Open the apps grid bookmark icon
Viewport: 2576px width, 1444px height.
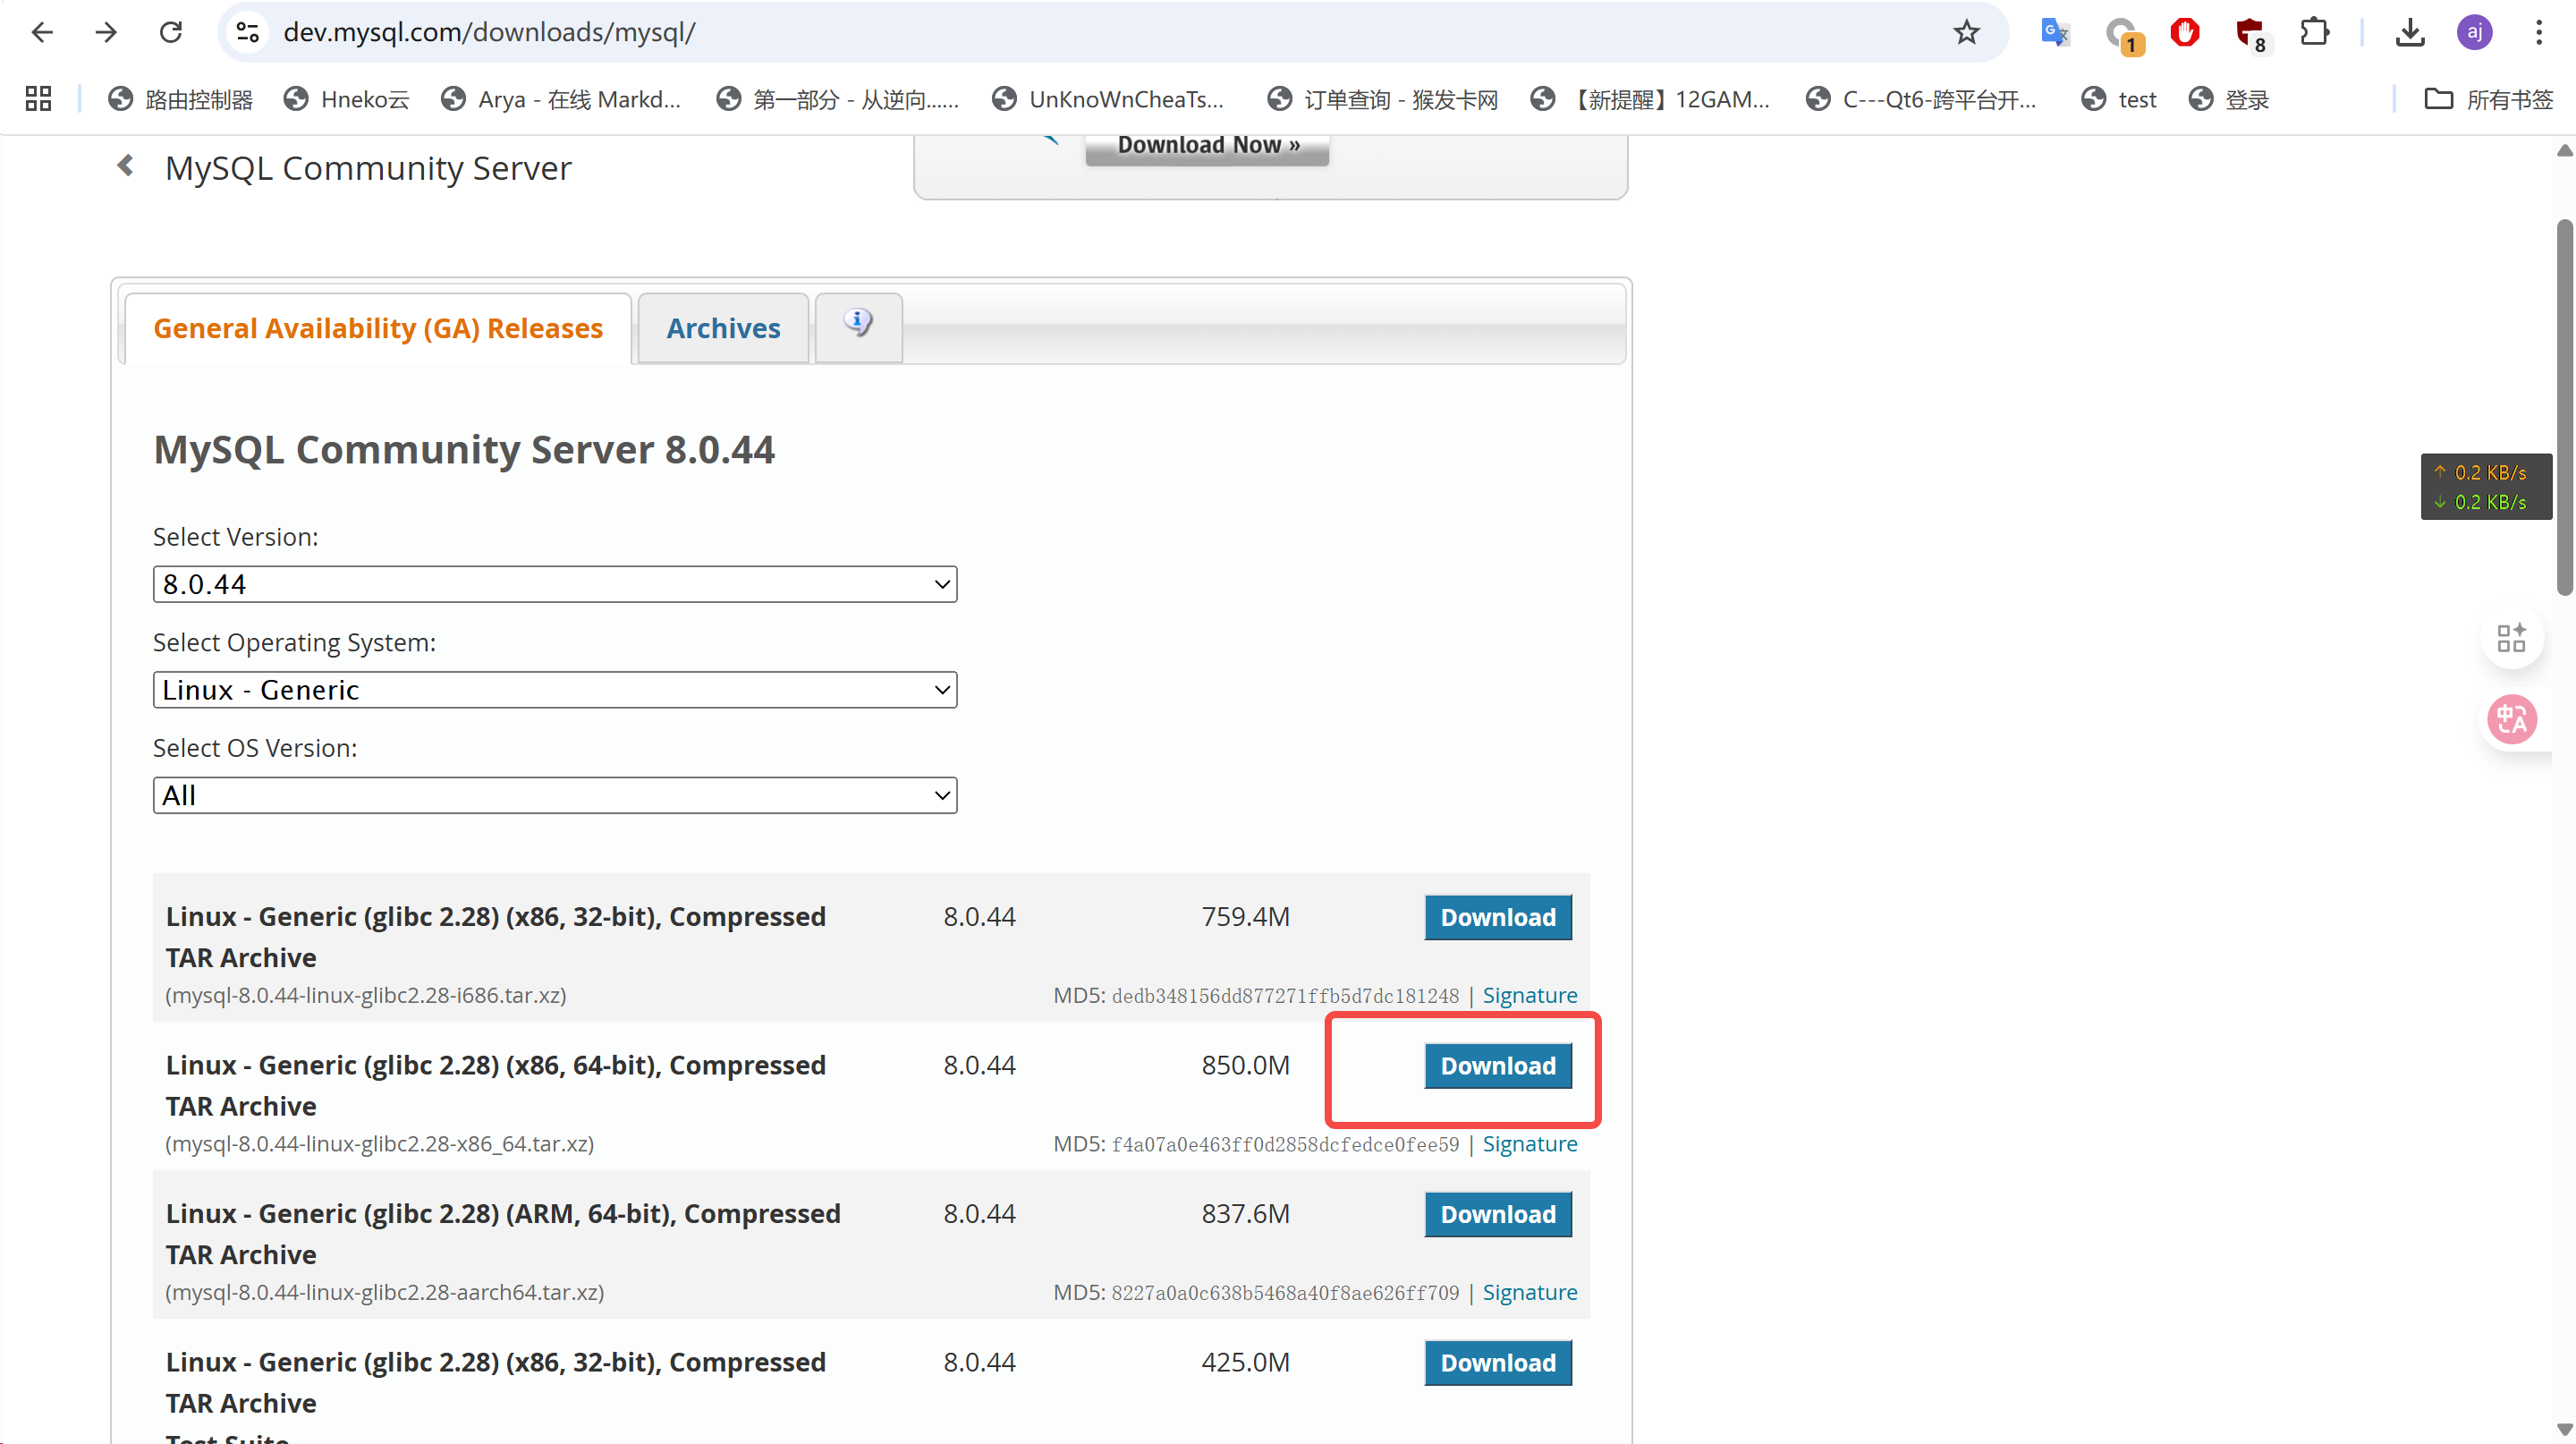click(38, 99)
